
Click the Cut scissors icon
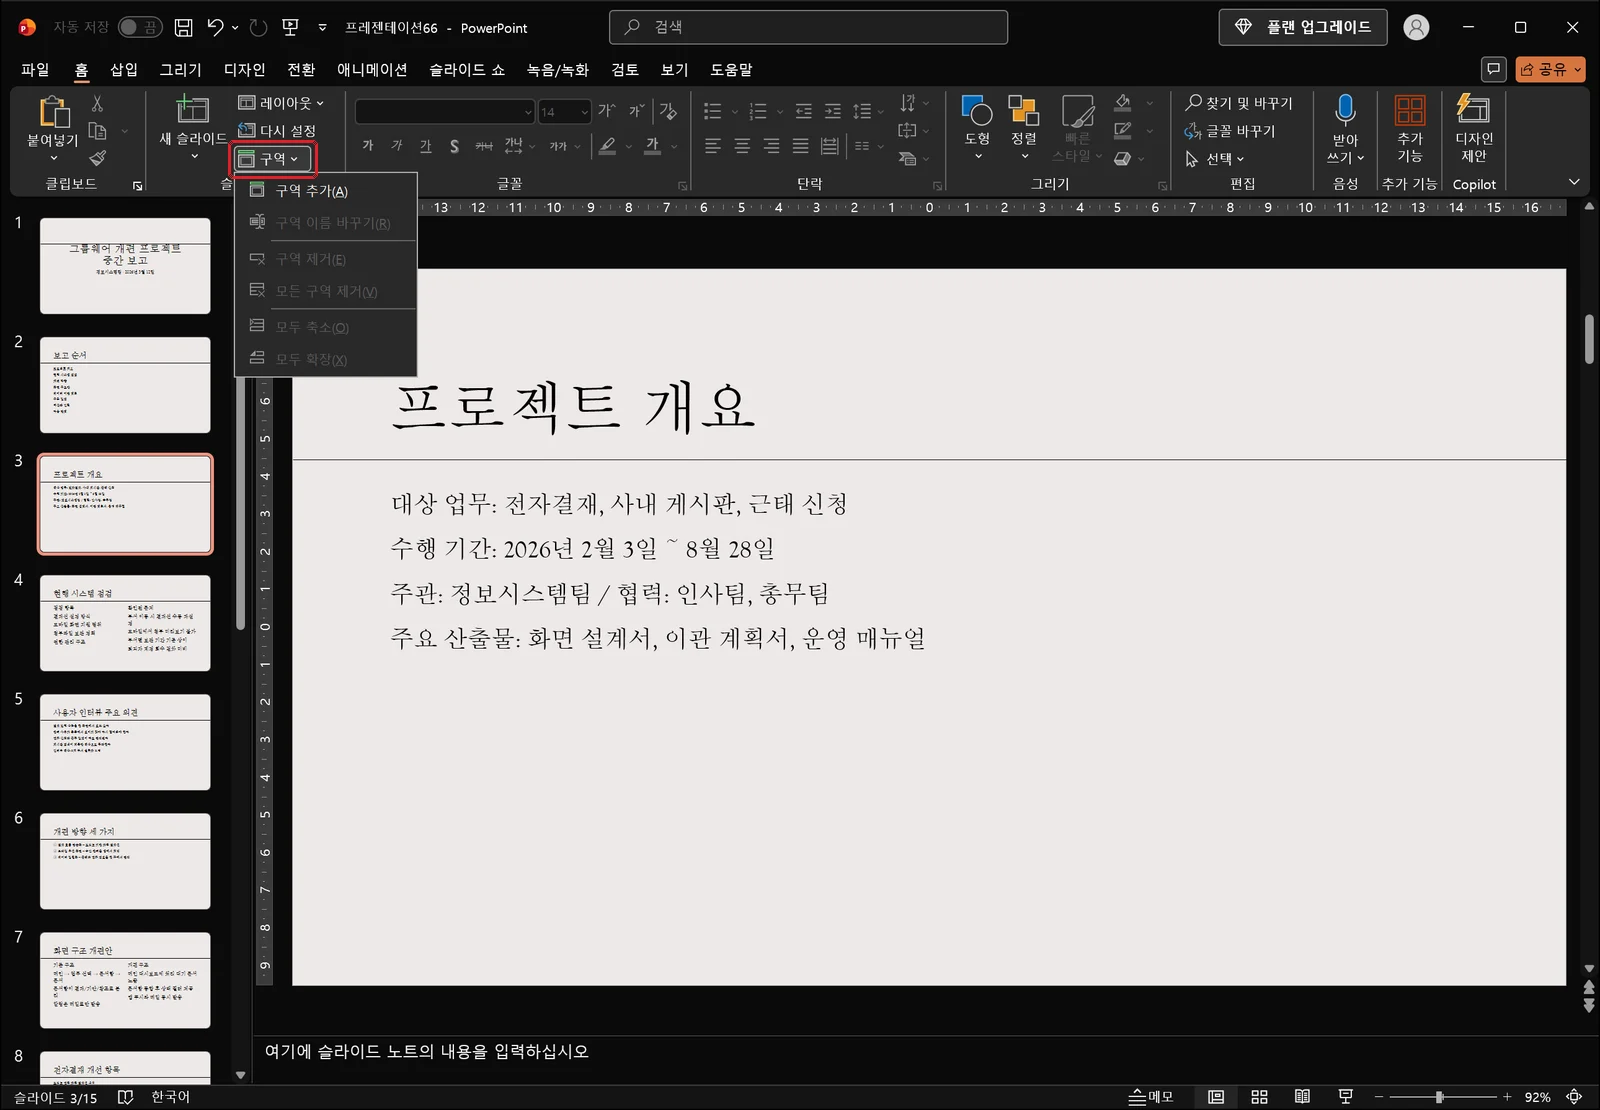click(97, 103)
